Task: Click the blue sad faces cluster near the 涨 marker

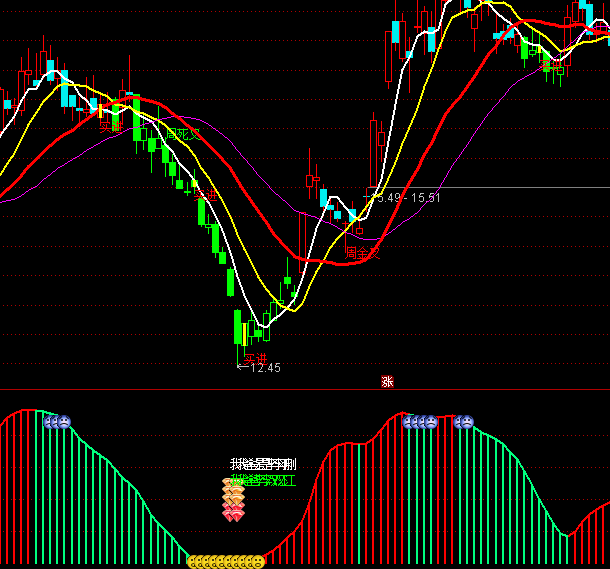Action: 420,422
